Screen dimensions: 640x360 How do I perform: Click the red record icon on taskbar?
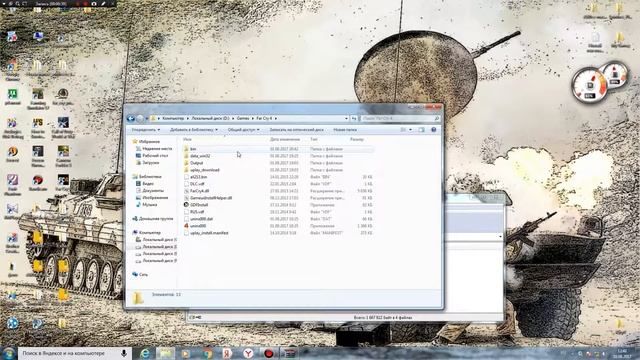(x=268, y=353)
